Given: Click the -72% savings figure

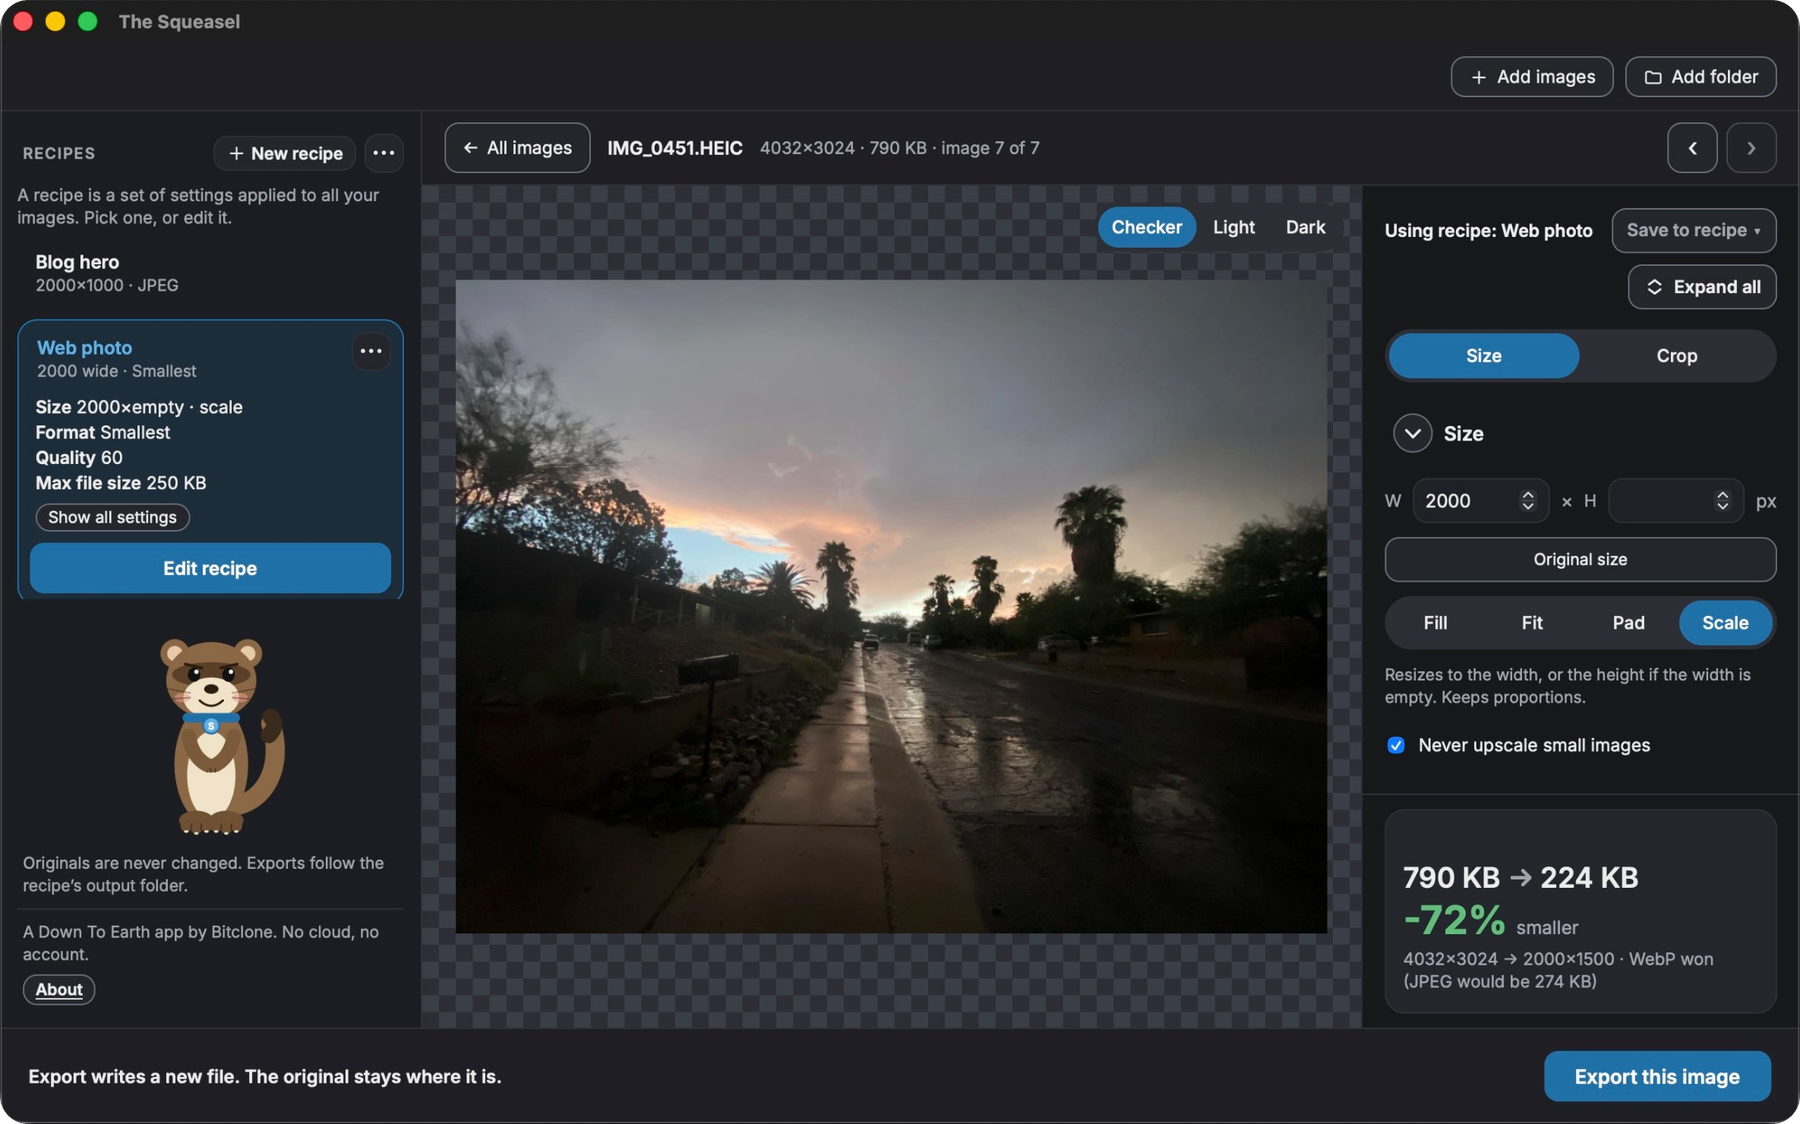Looking at the screenshot, I should click(x=1454, y=920).
